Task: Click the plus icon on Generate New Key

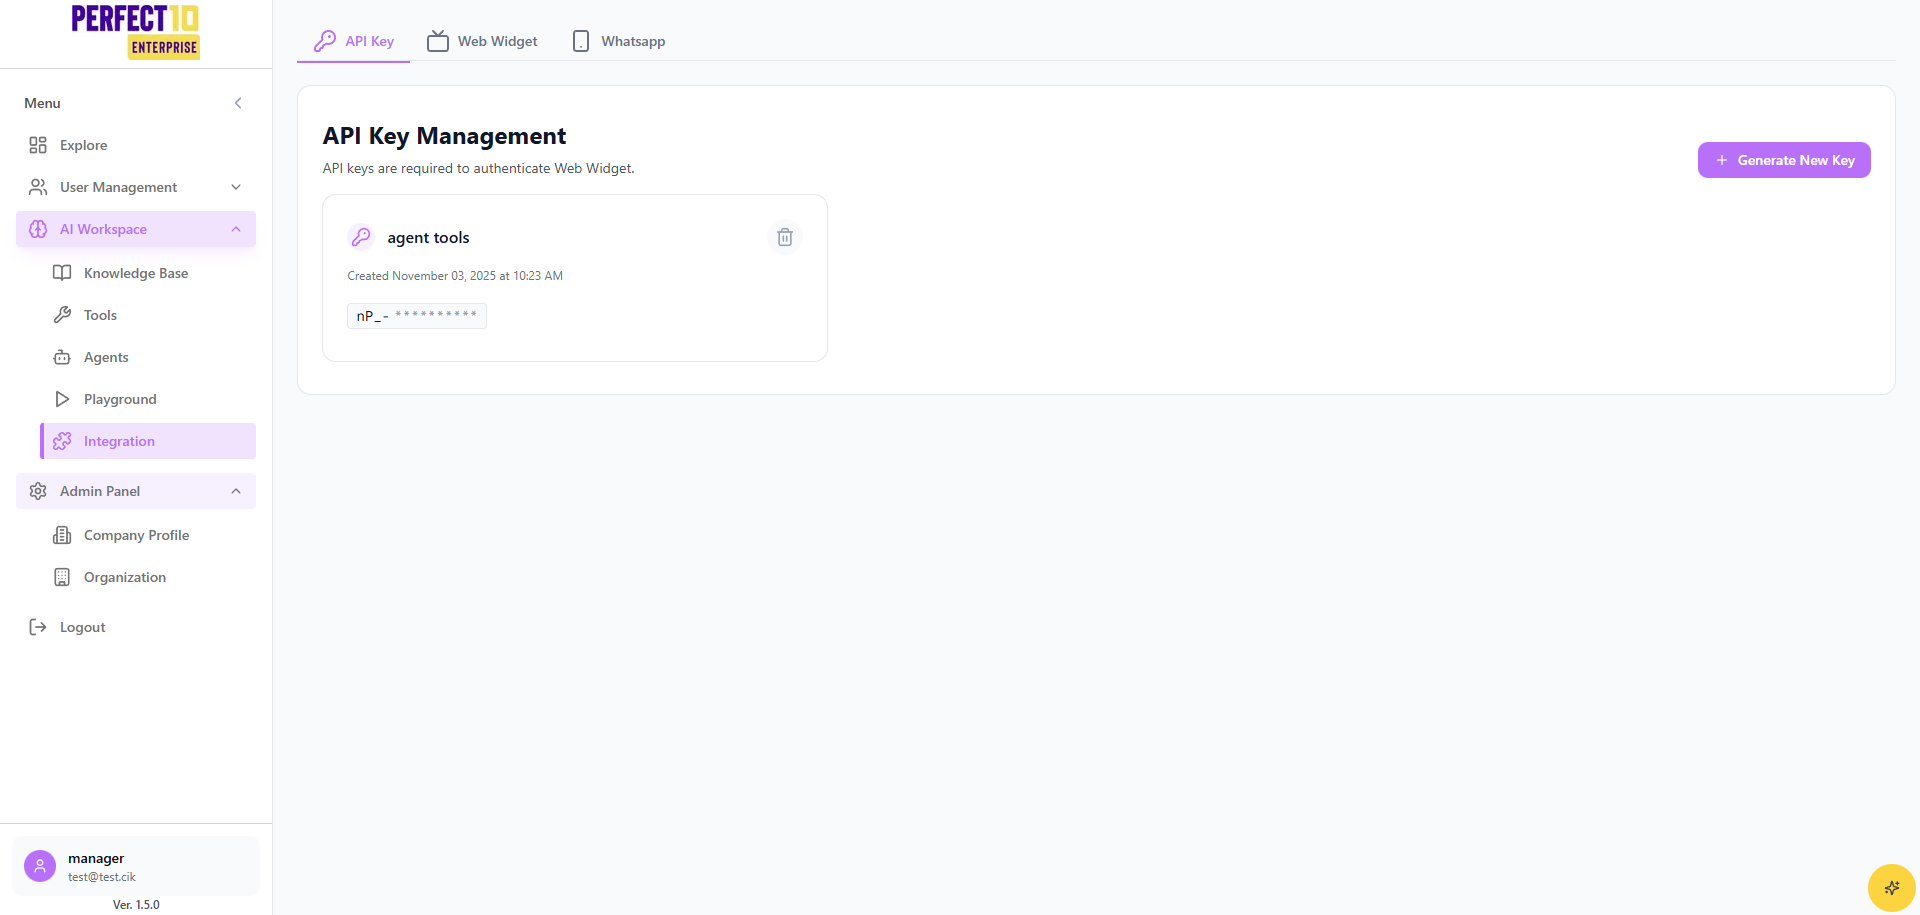Action: coord(1722,160)
